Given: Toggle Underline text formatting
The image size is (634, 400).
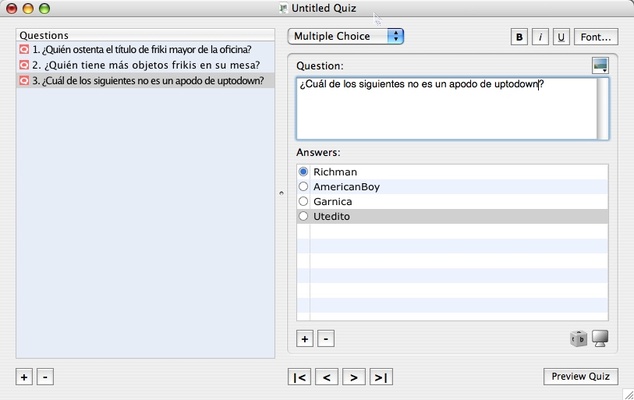Looking at the screenshot, I should coord(561,37).
